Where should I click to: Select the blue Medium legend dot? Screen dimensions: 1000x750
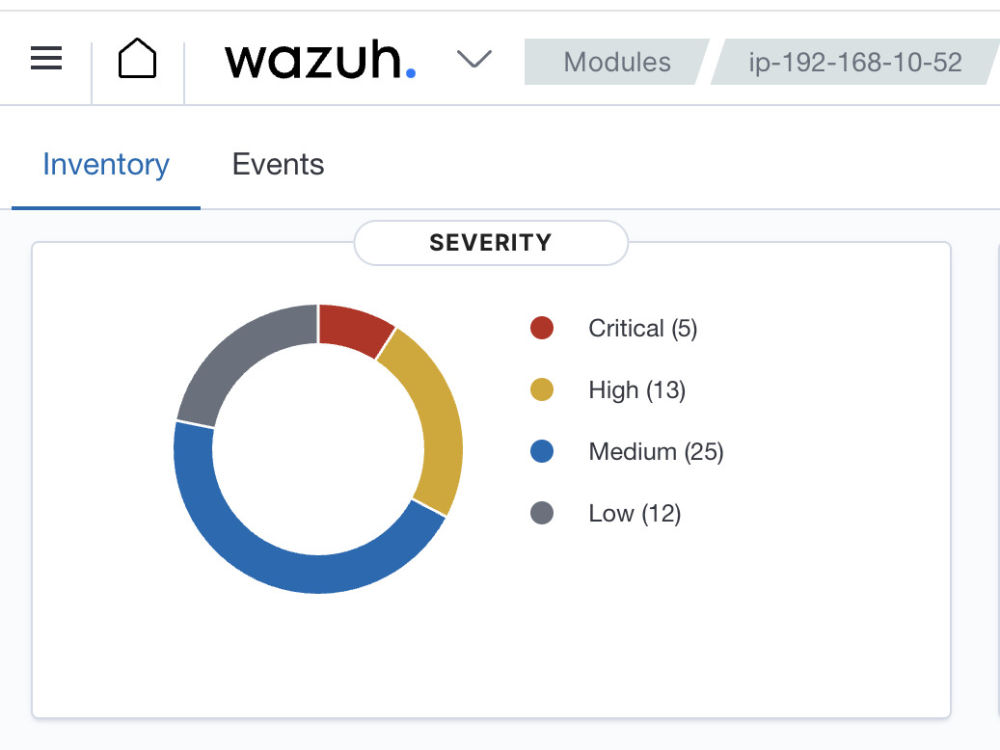(541, 451)
